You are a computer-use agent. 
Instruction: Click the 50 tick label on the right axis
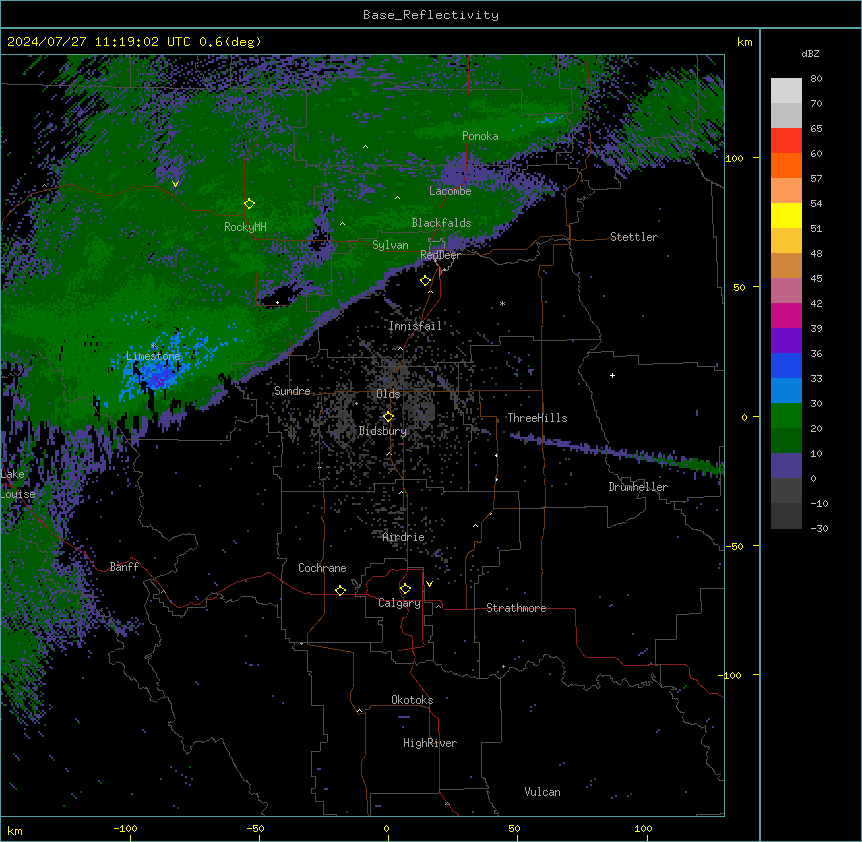click(x=739, y=287)
